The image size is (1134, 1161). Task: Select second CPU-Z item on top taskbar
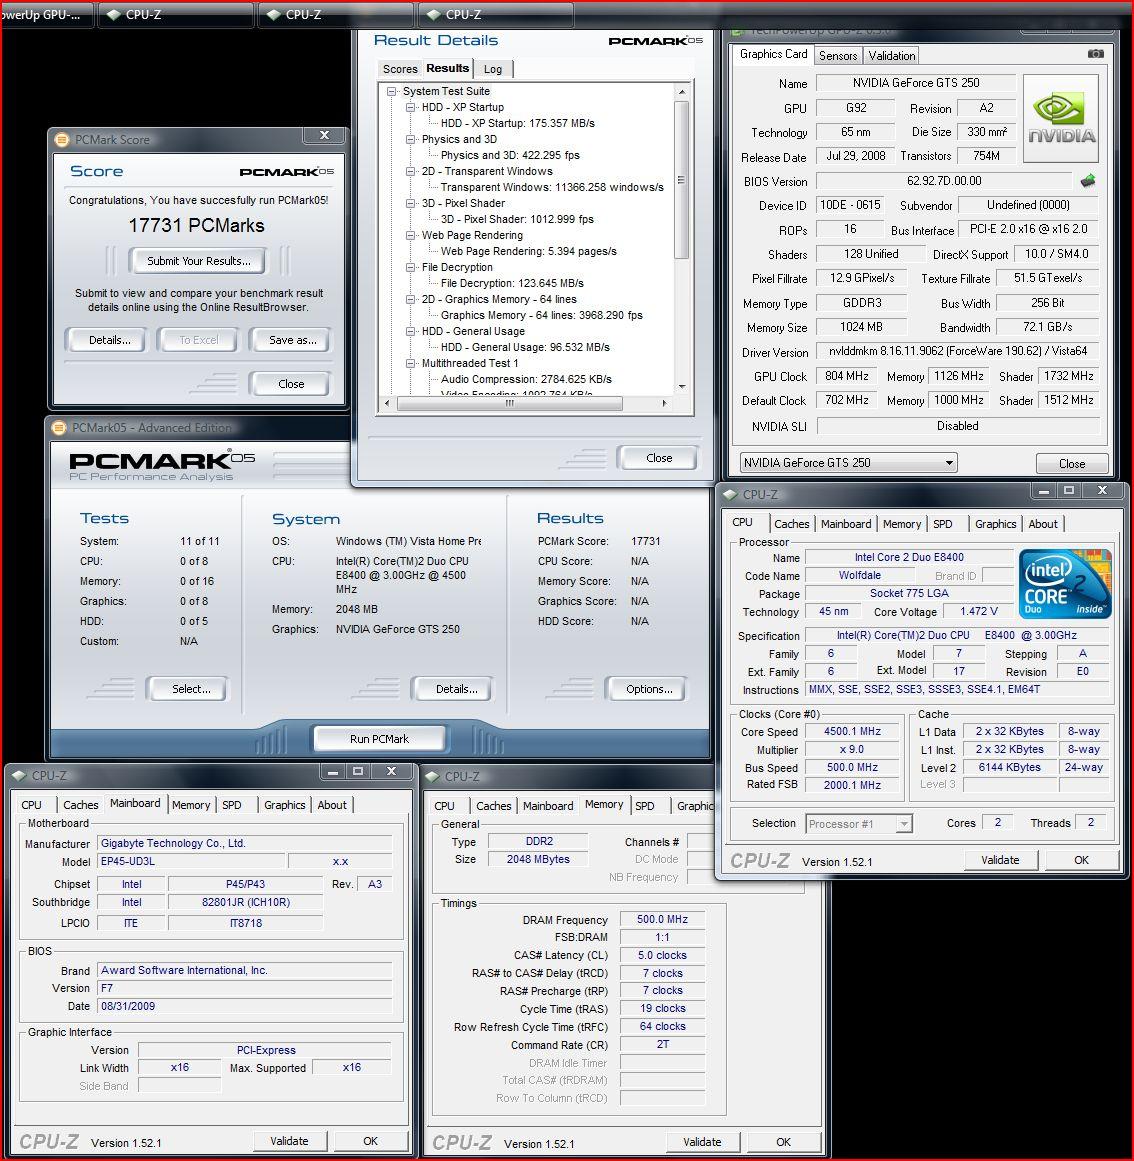click(335, 14)
